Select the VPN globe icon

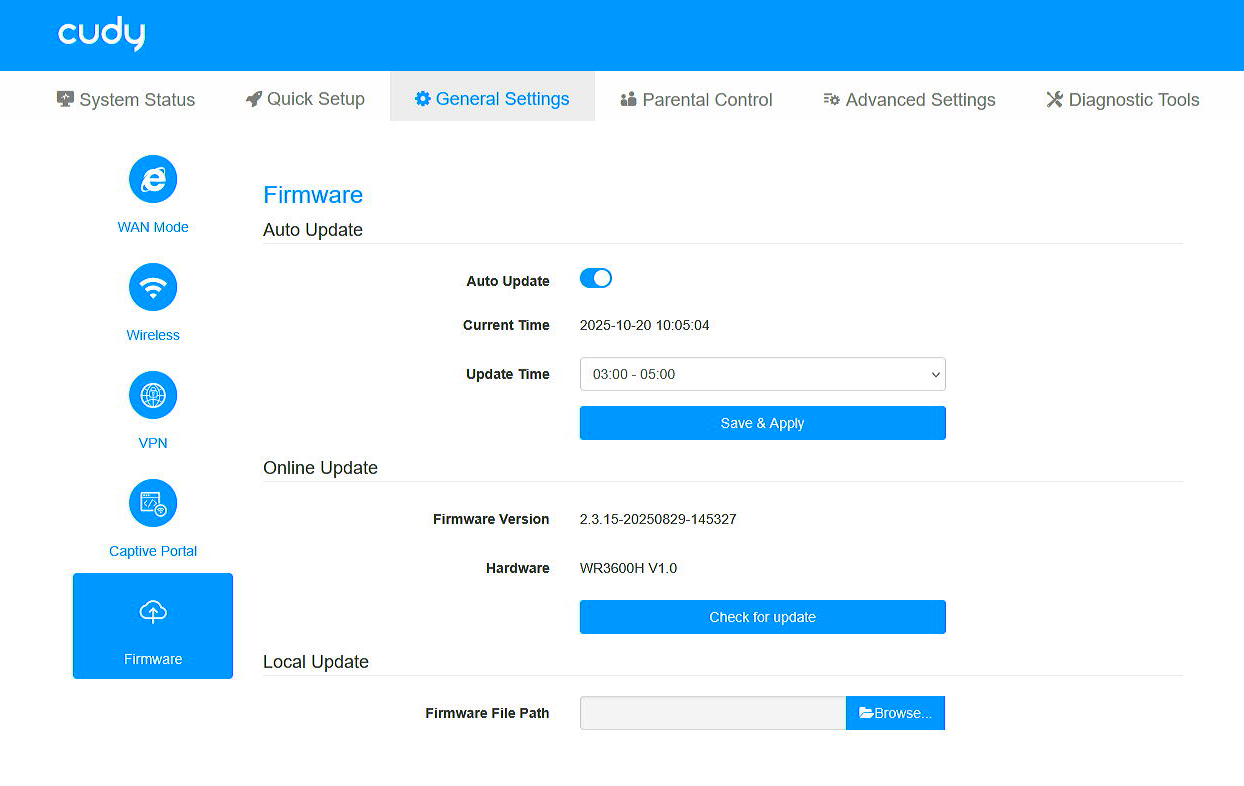[x=153, y=396]
